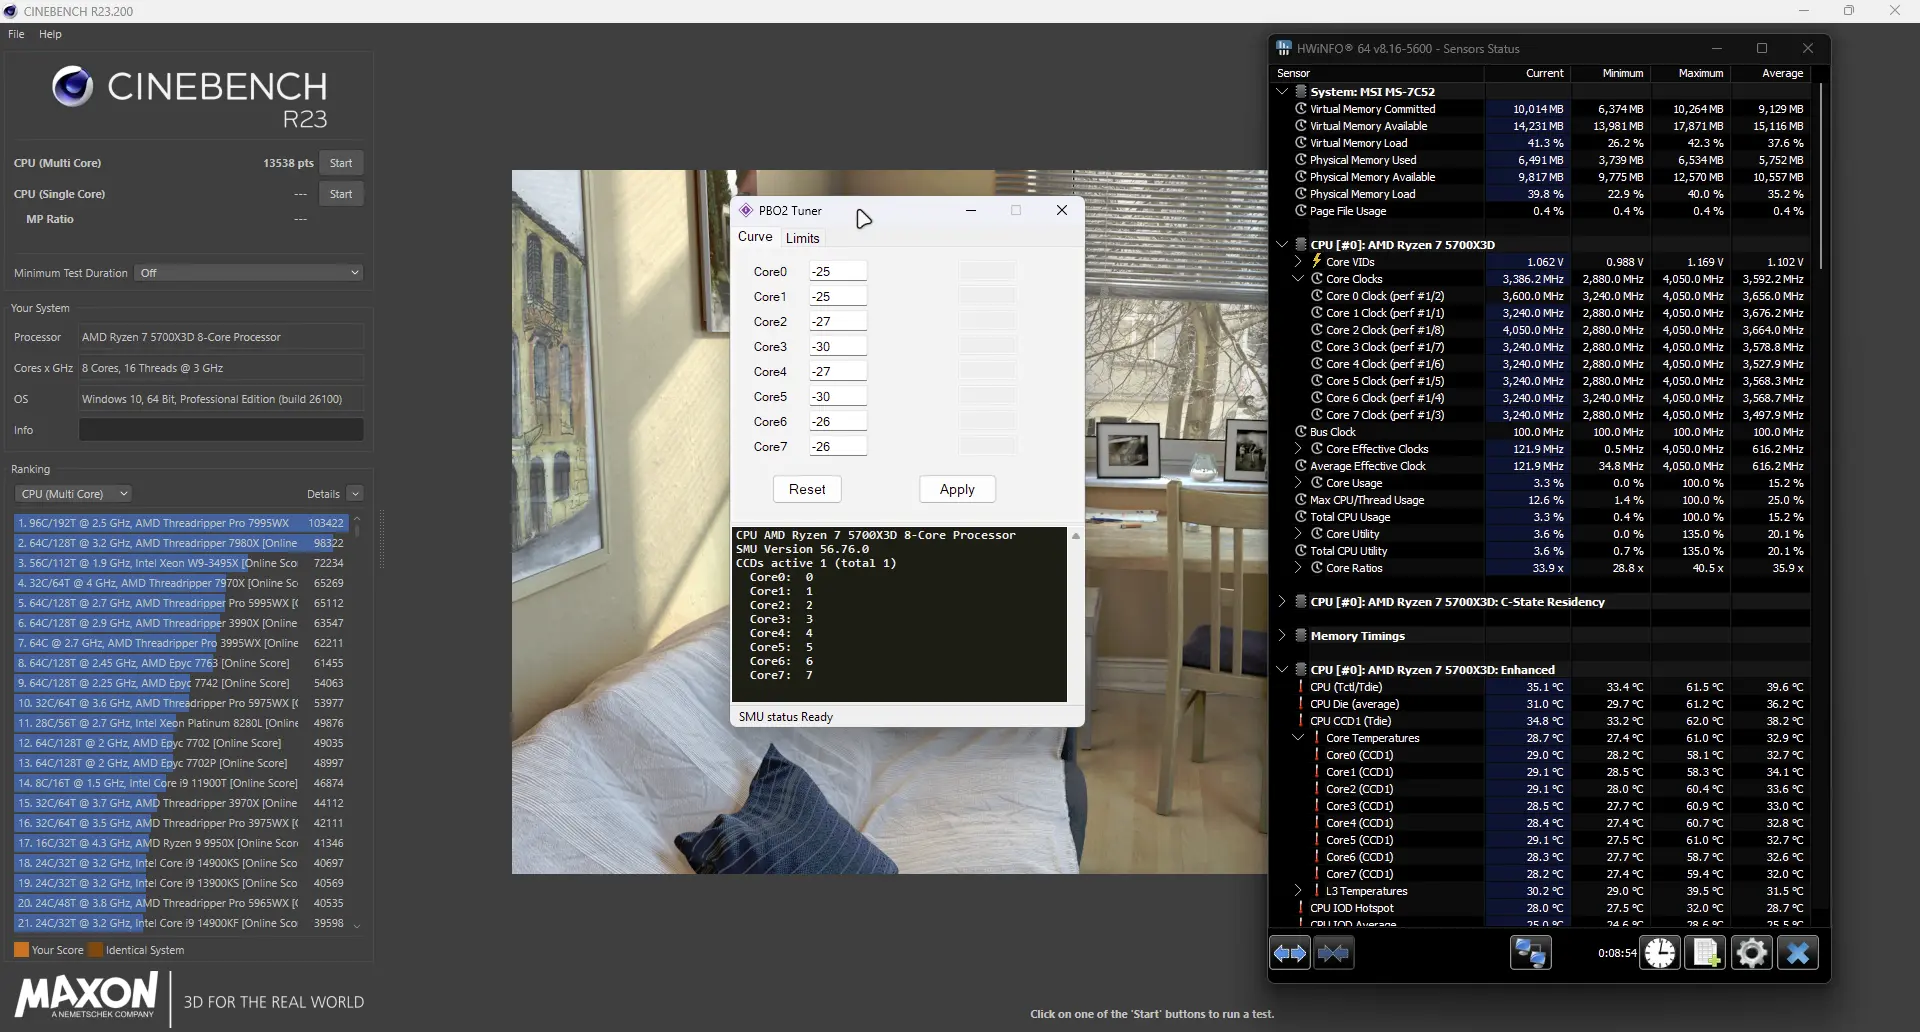The width and height of the screenshot is (1920, 1032).
Task: Open the ranking Details dropdown arrow
Action: tap(355, 494)
